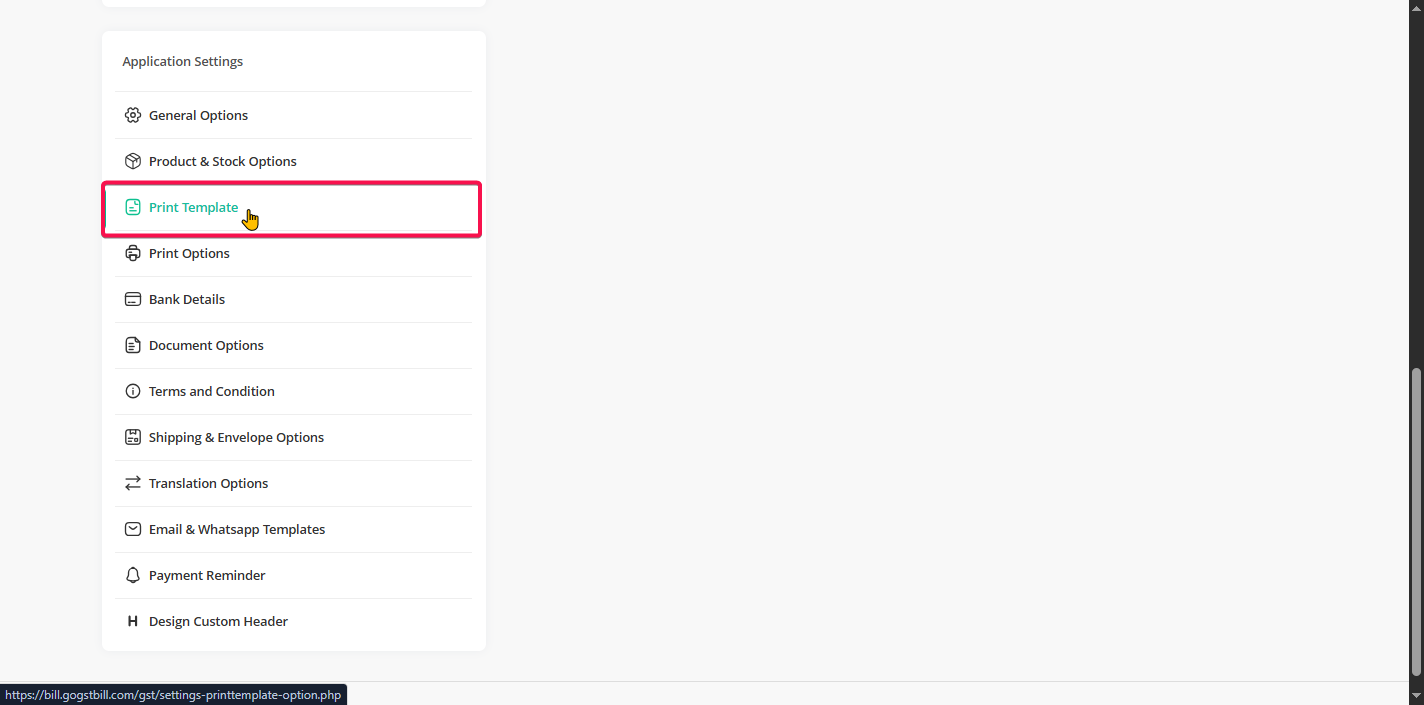
Task: Open Terms and Condition settings
Action: [211, 391]
